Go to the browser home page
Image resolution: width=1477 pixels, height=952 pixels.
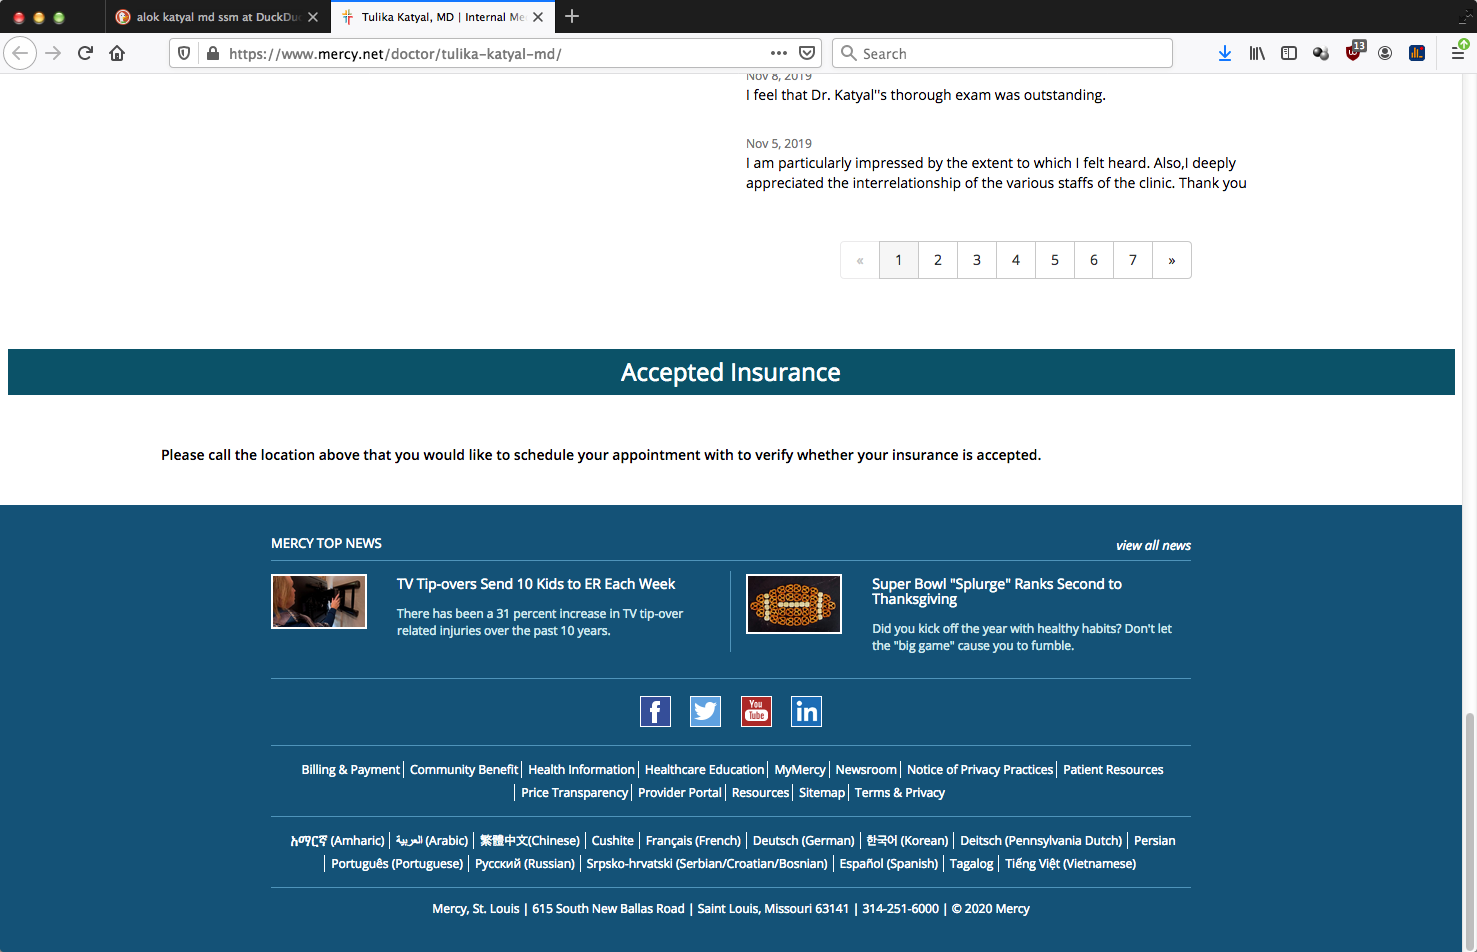coord(117,53)
